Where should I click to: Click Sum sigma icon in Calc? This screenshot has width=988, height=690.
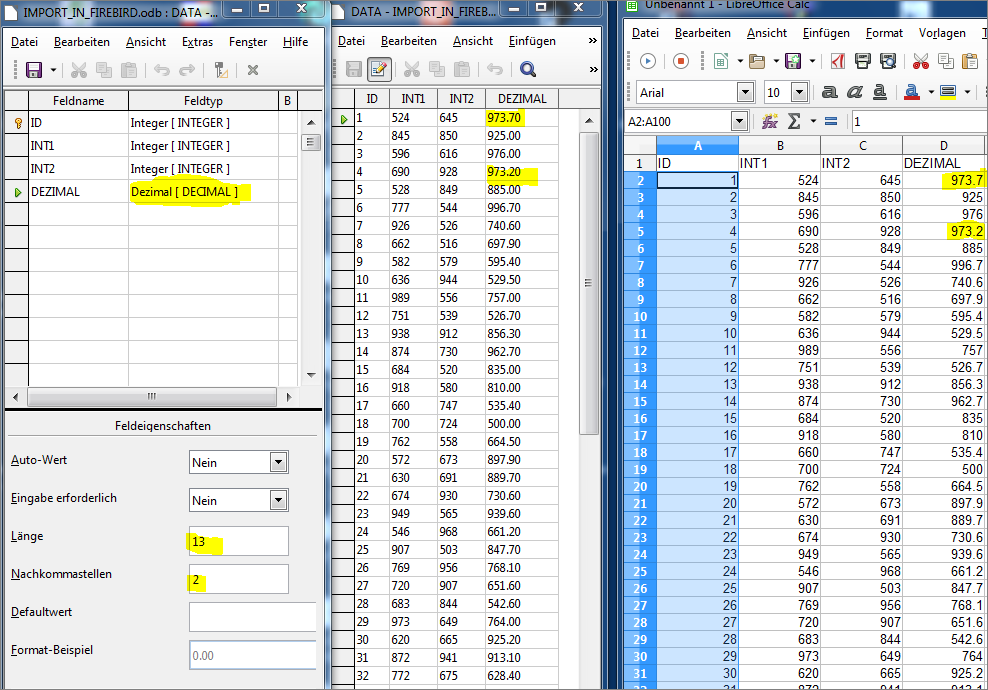tap(794, 121)
